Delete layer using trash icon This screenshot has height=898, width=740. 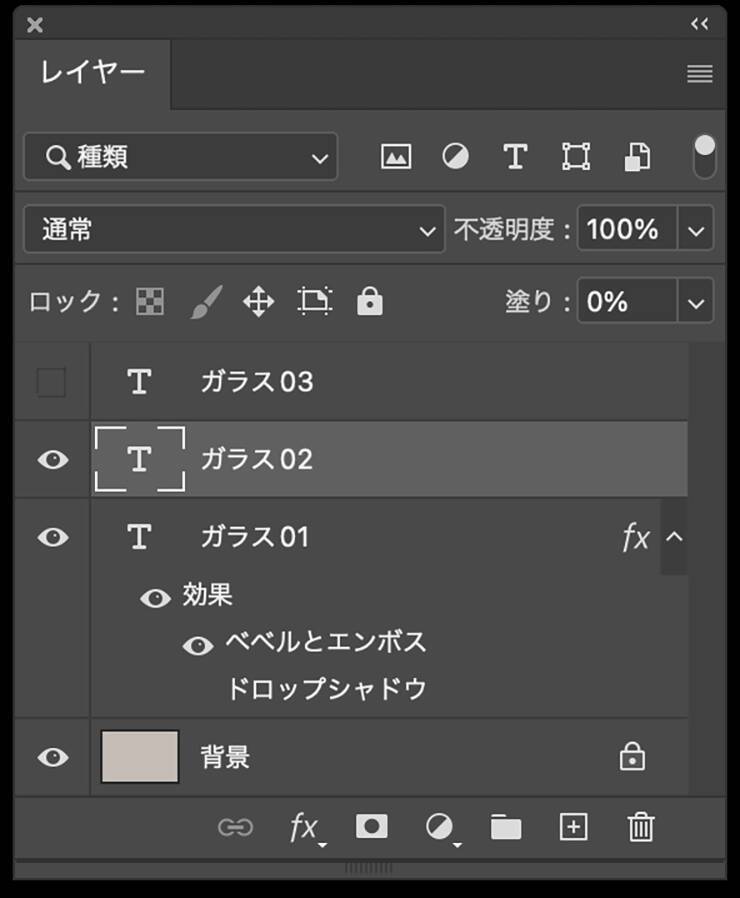pyautogui.click(x=640, y=827)
